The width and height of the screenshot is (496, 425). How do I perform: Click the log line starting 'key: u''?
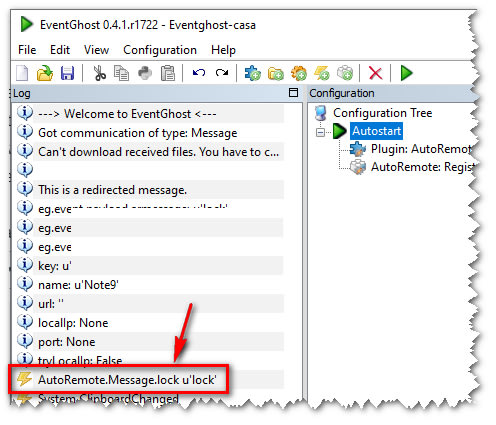55,266
